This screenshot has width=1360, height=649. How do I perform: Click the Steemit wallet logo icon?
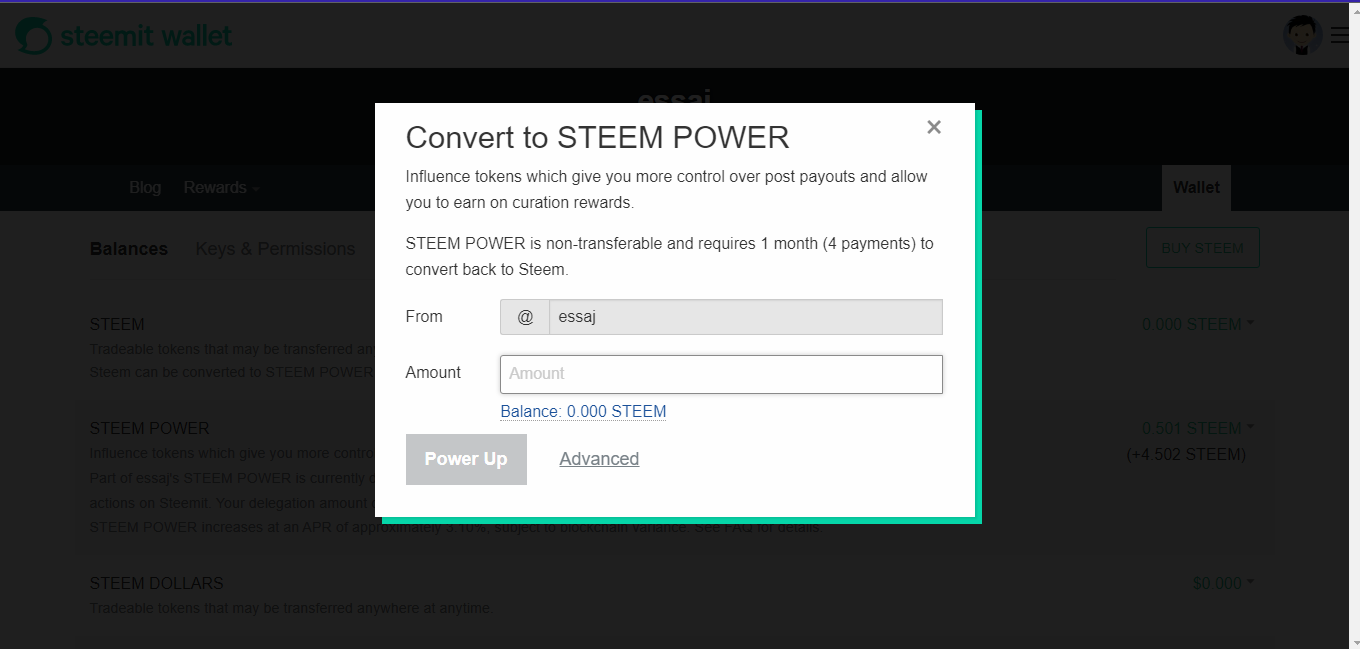point(33,36)
